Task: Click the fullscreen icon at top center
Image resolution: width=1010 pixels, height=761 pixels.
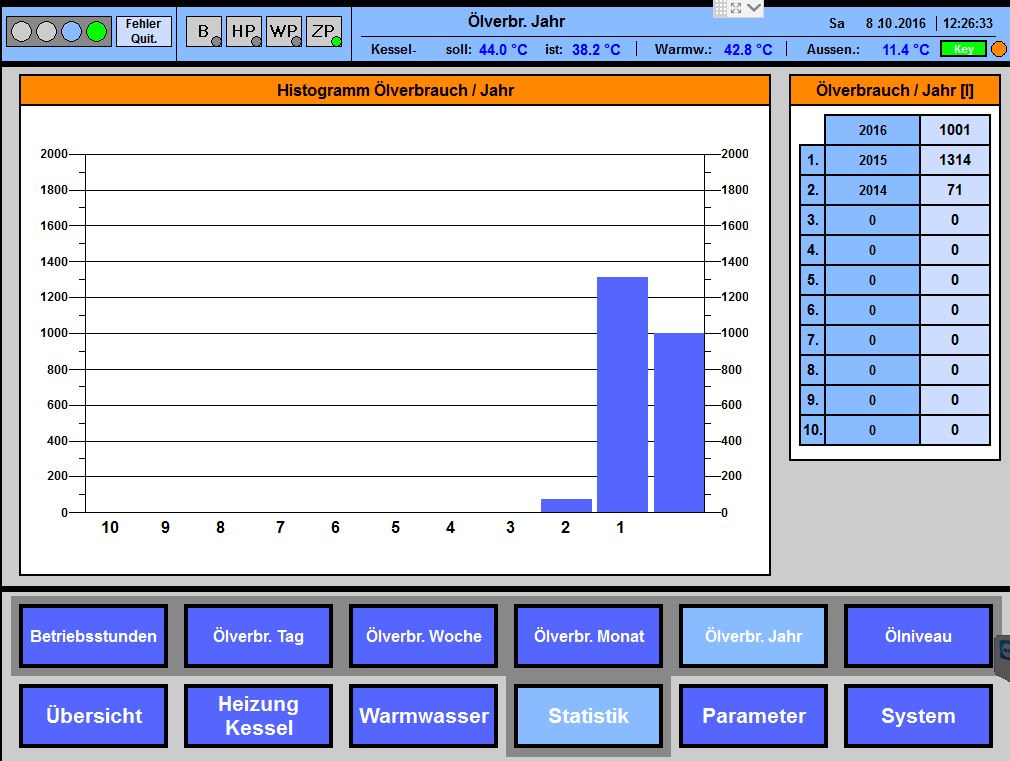Action: coord(736,8)
